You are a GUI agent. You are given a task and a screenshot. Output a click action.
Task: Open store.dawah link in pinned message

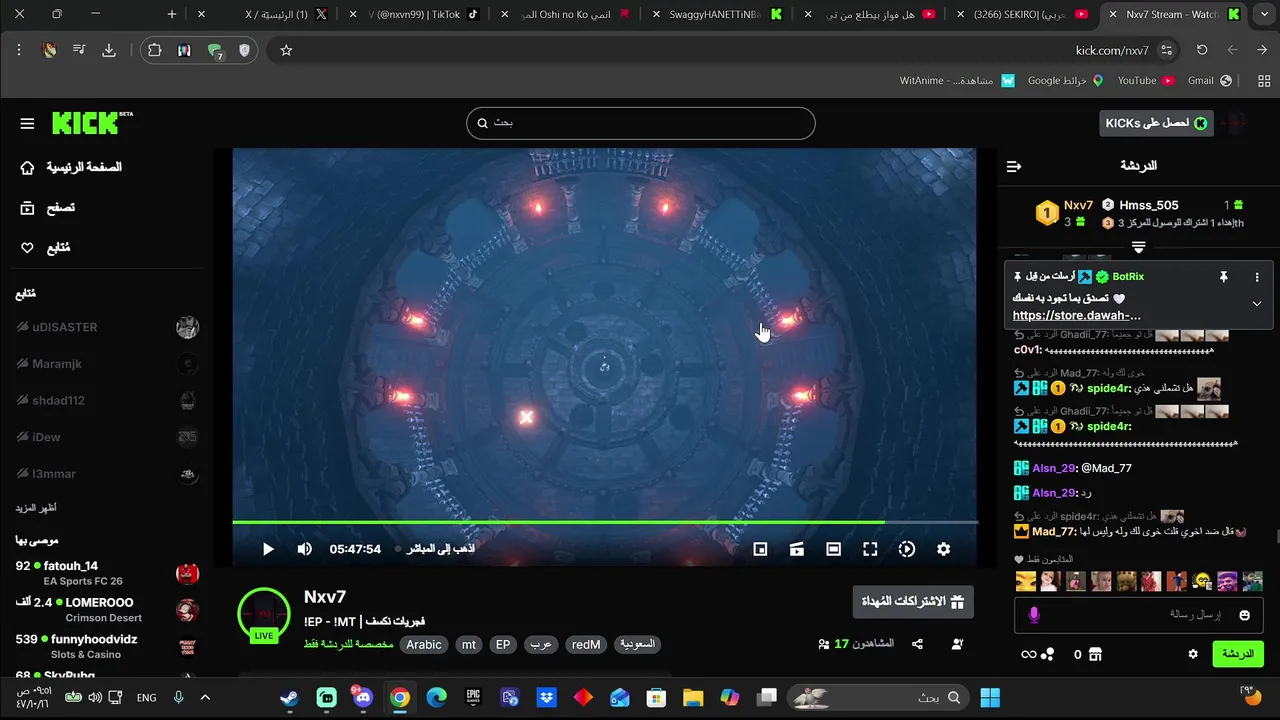coord(1077,316)
